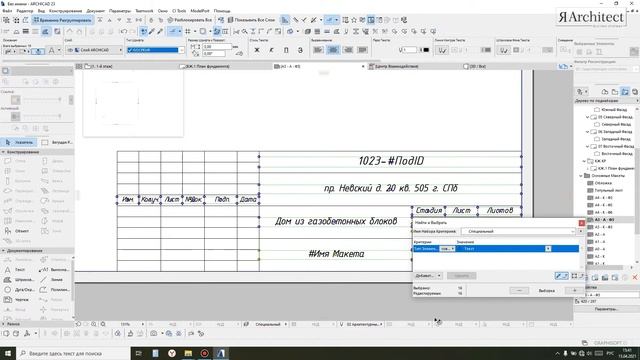Click the Pick Up Parameters eyedropper
This screenshot has width=640, height=360.
[151, 31]
